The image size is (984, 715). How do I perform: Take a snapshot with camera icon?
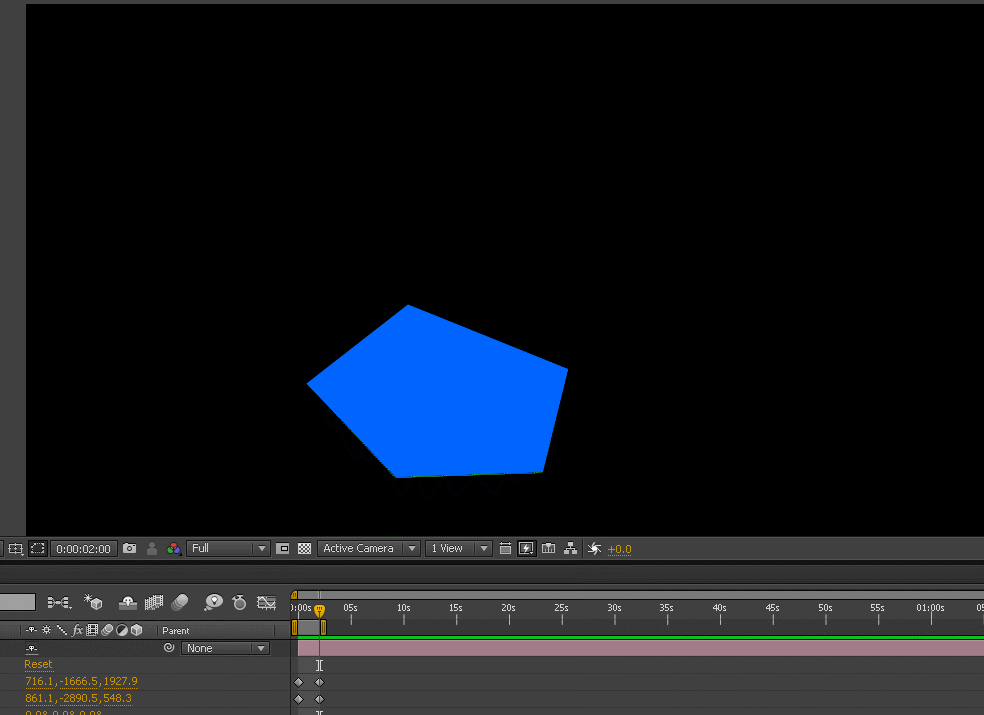click(129, 548)
